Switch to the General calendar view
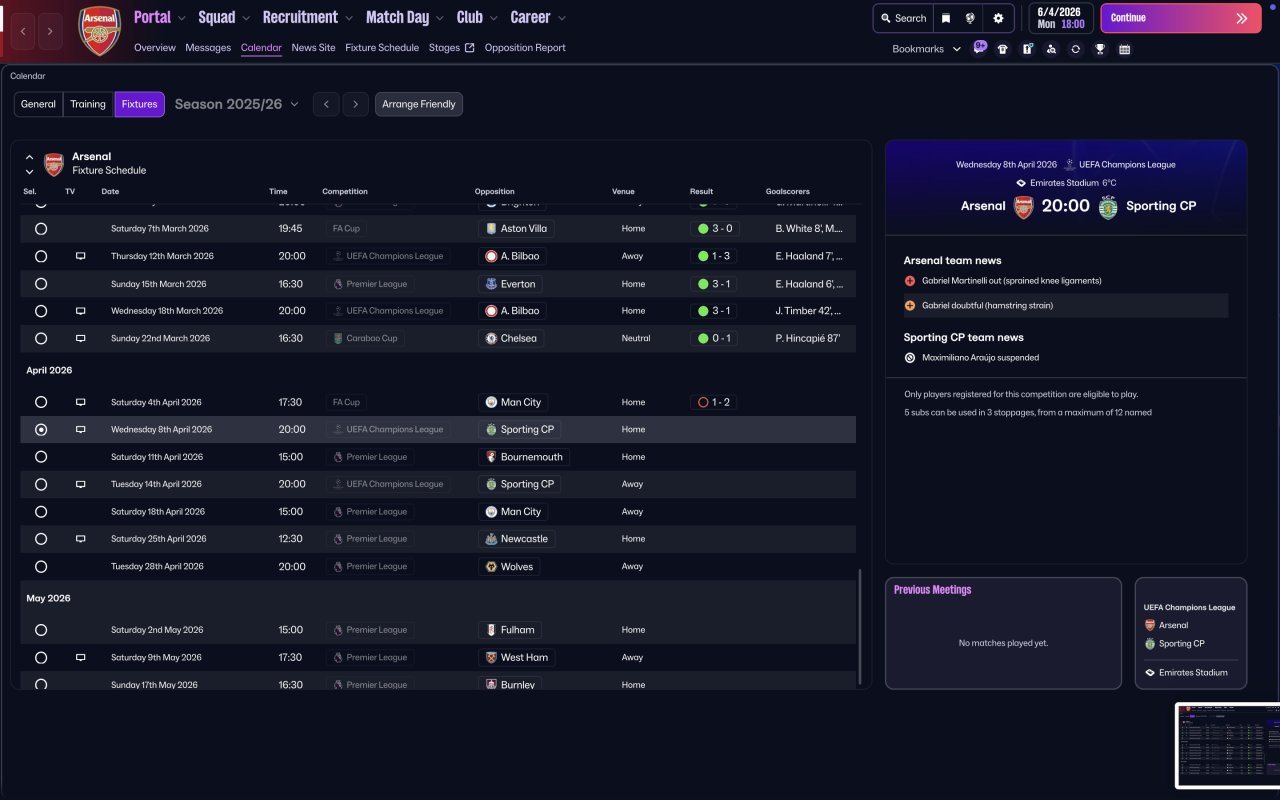This screenshot has width=1280, height=800. pos(39,104)
